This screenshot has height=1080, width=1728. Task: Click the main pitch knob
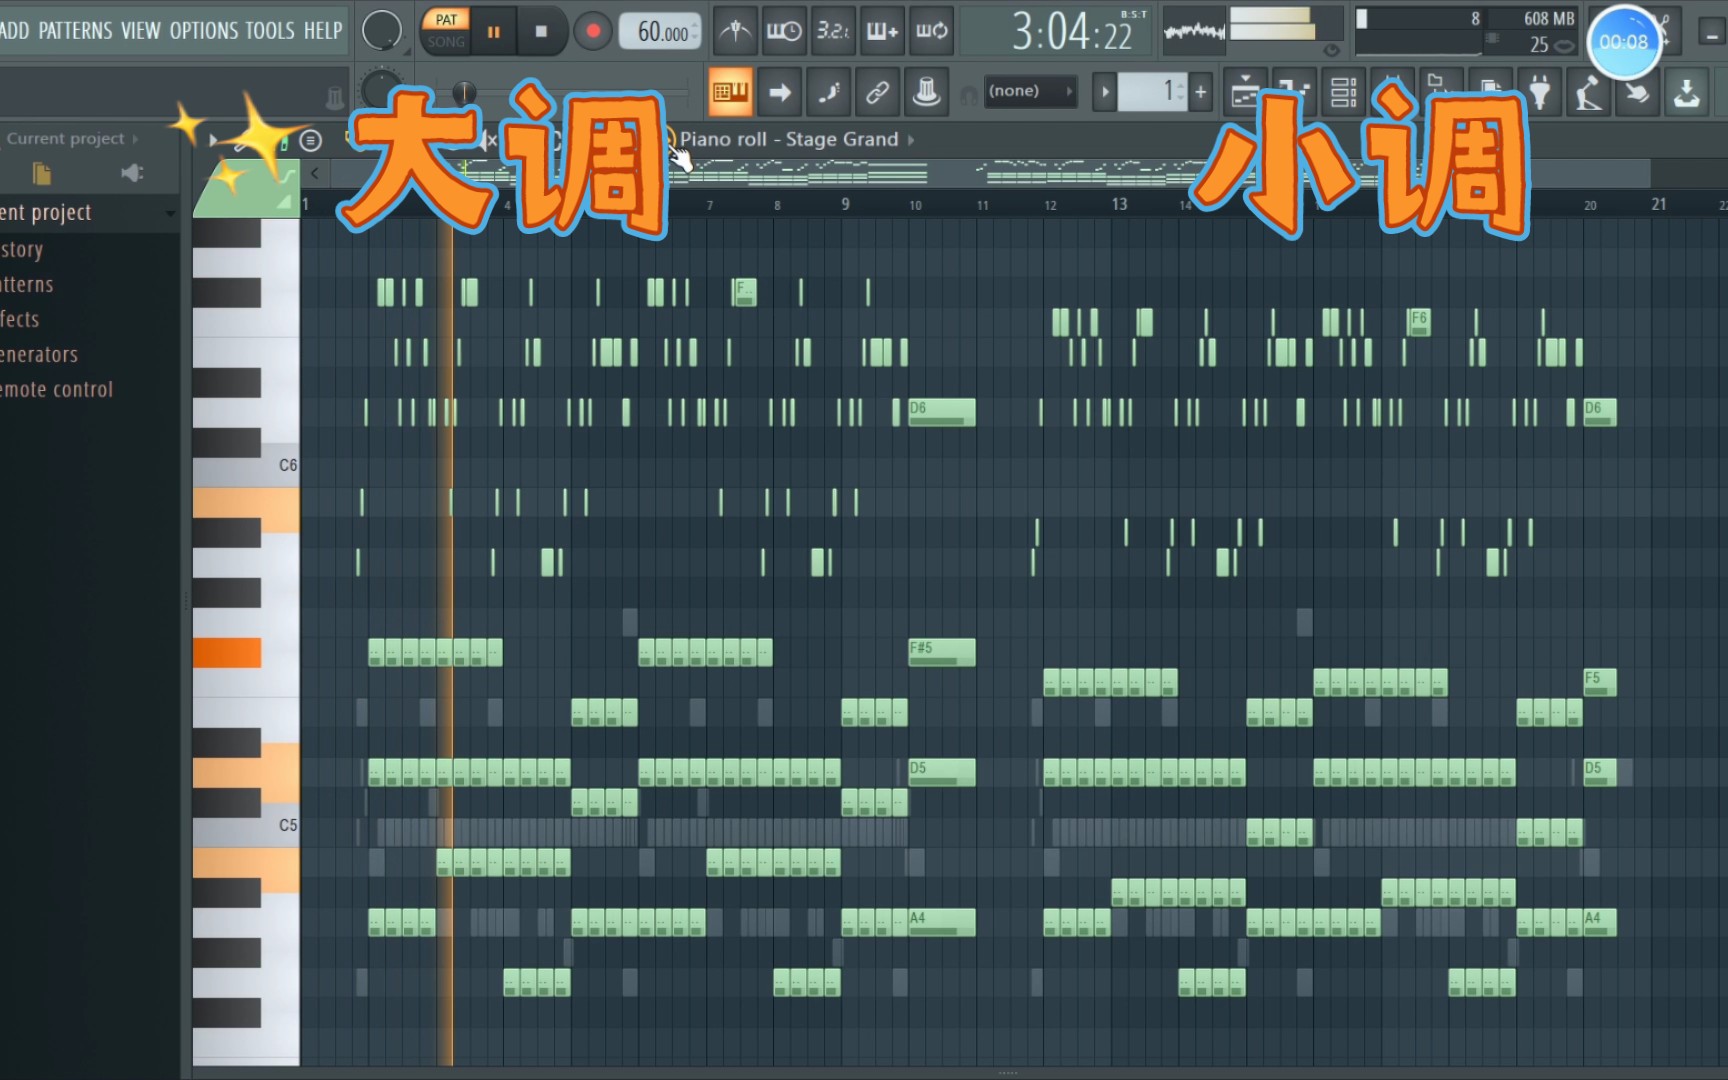pyautogui.click(x=378, y=89)
